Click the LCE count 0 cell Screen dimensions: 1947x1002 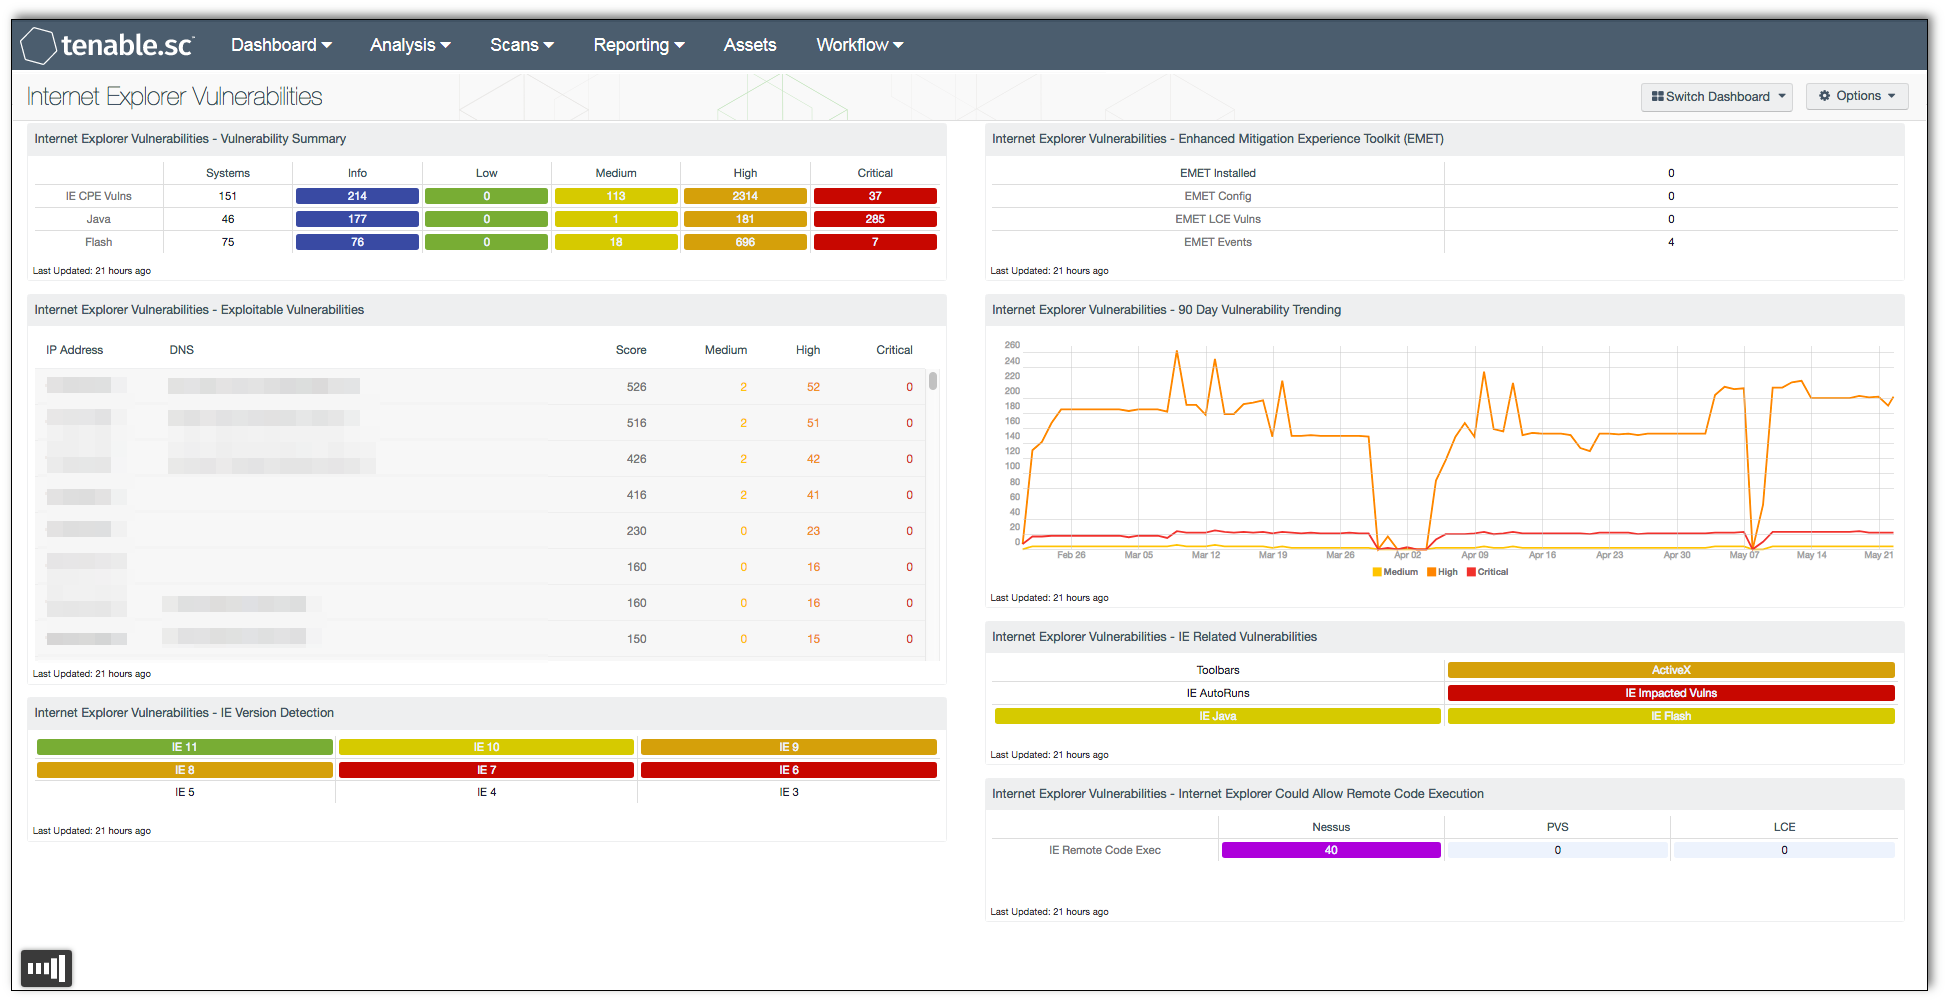(x=1784, y=850)
